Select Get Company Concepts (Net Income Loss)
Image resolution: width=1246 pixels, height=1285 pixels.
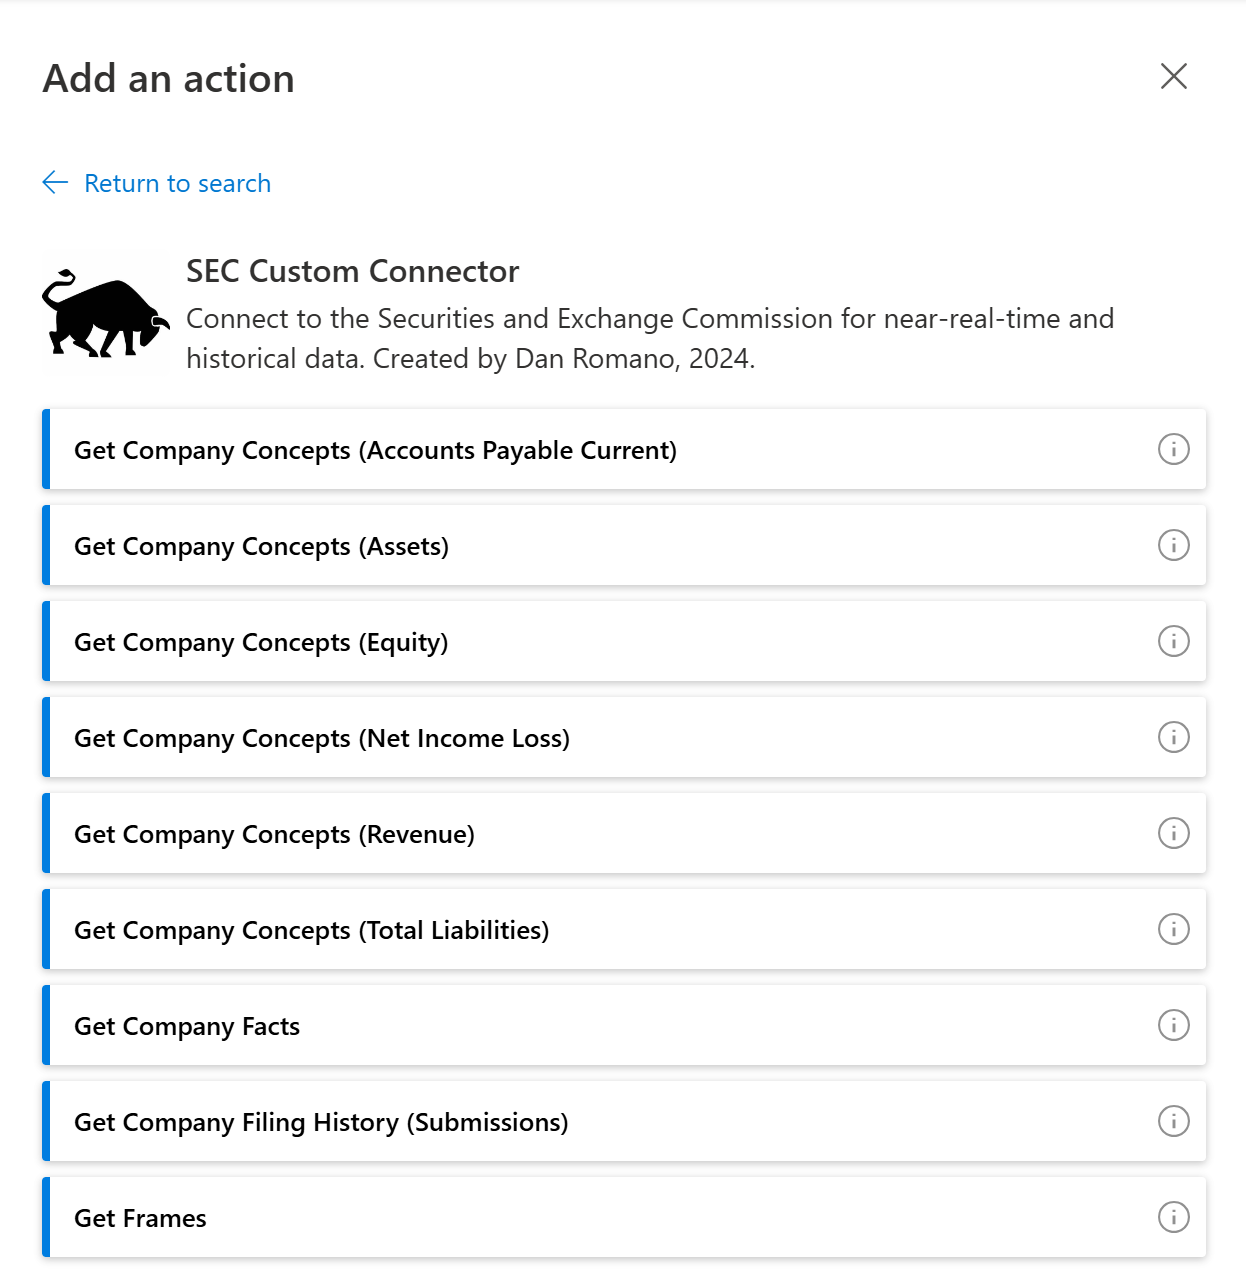(x=624, y=737)
